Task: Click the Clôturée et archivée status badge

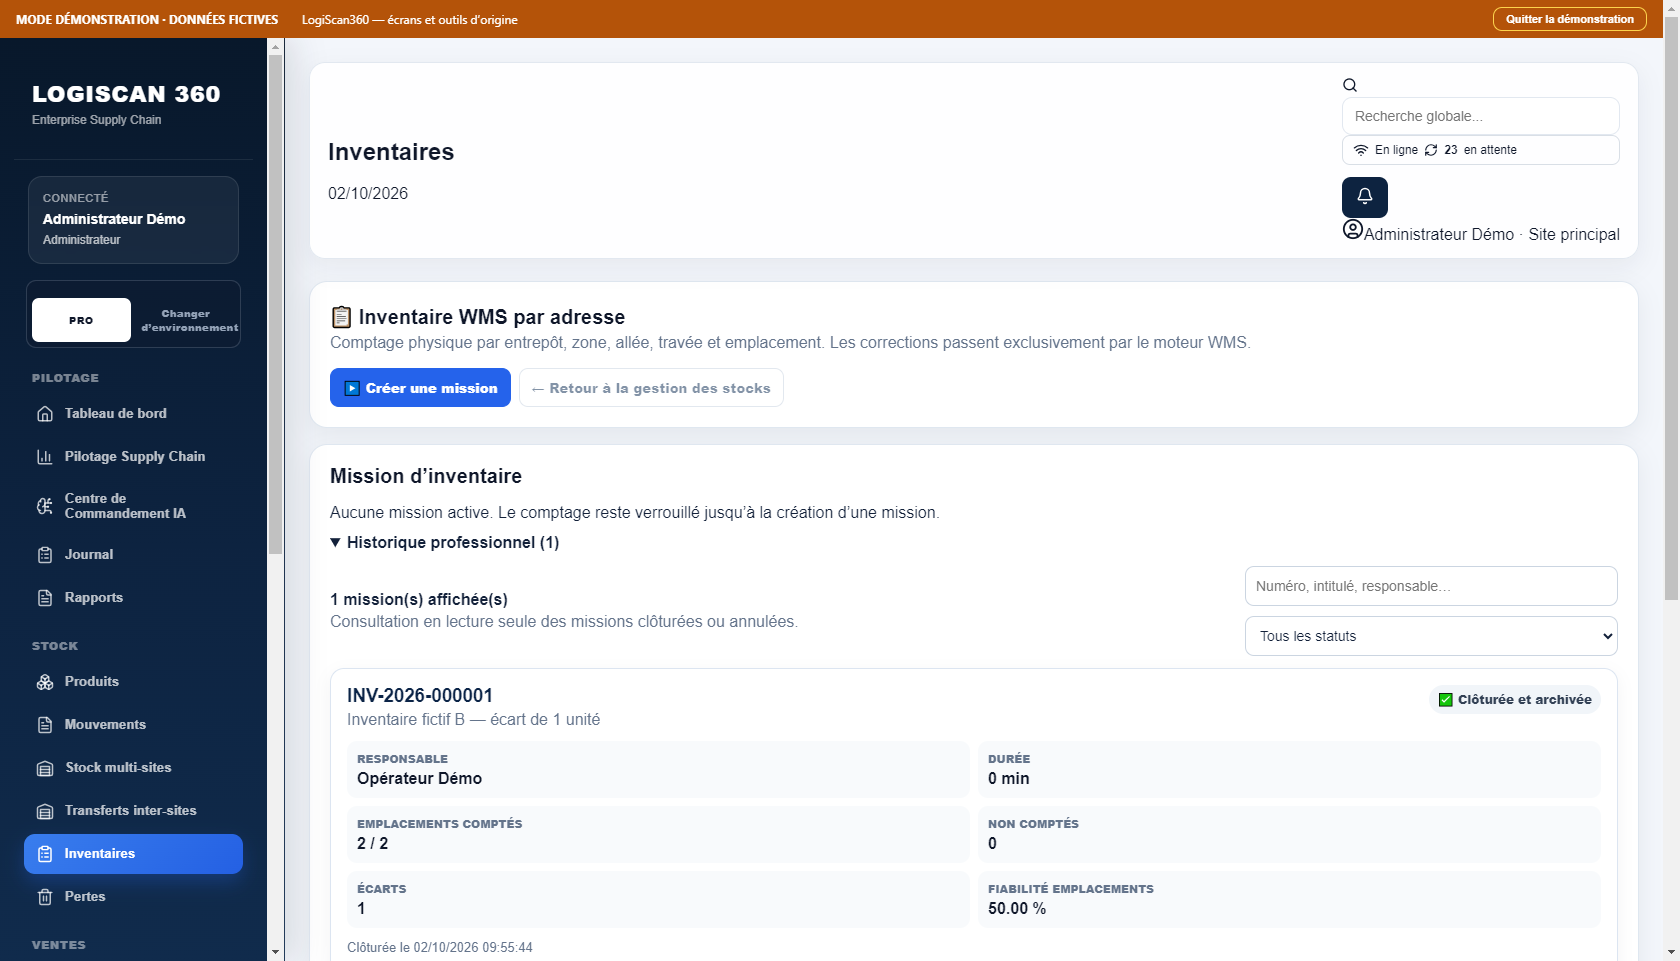Action: click(1515, 700)
